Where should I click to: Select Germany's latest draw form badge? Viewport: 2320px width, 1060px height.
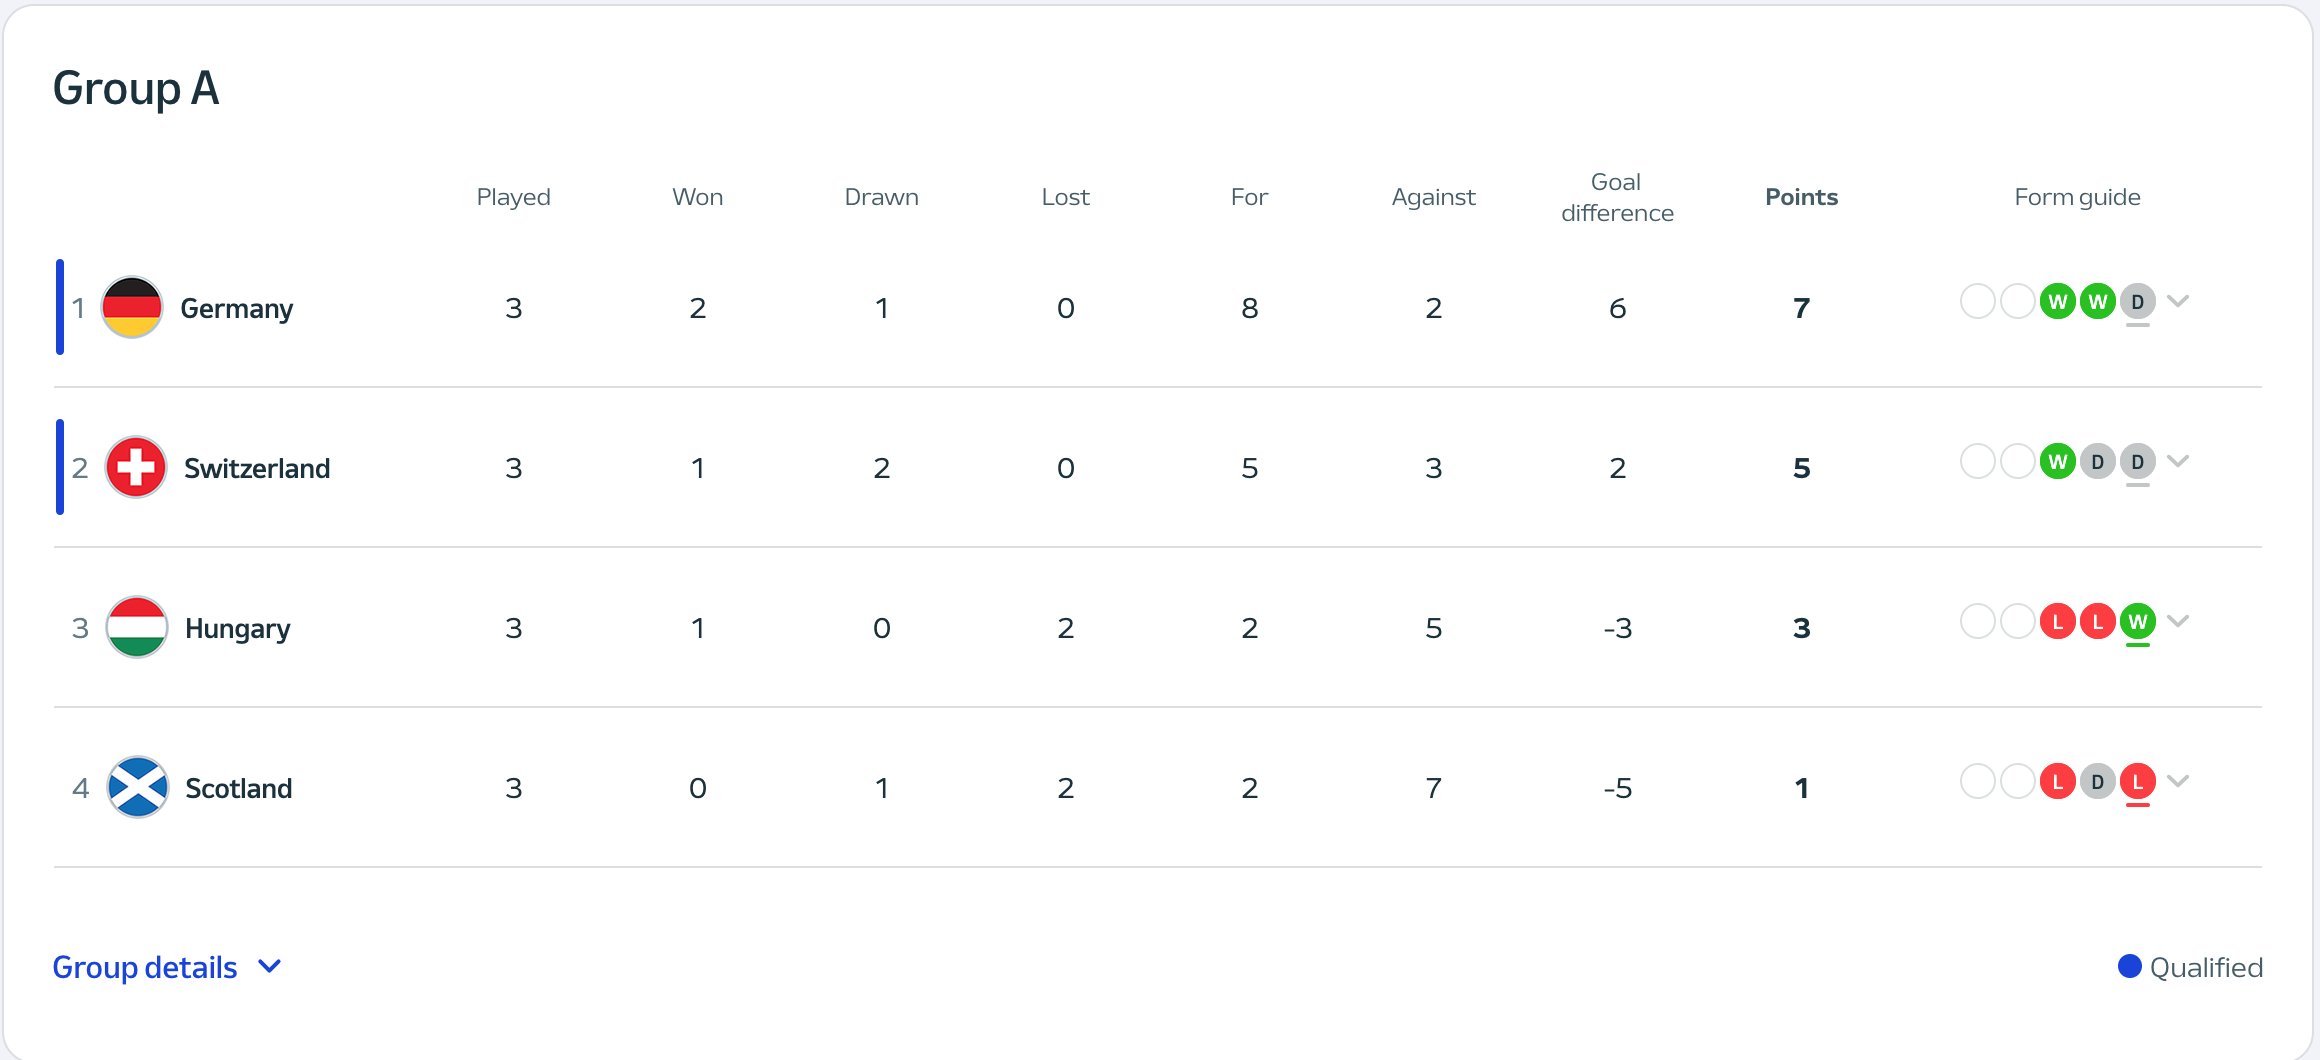2138,301
